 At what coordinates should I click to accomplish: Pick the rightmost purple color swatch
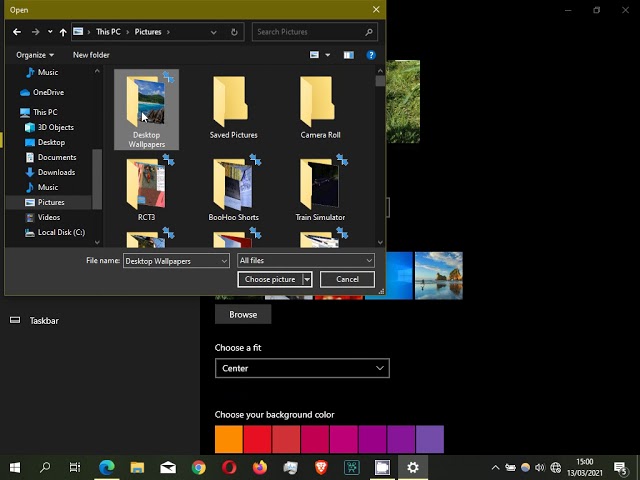coord(430,439)
